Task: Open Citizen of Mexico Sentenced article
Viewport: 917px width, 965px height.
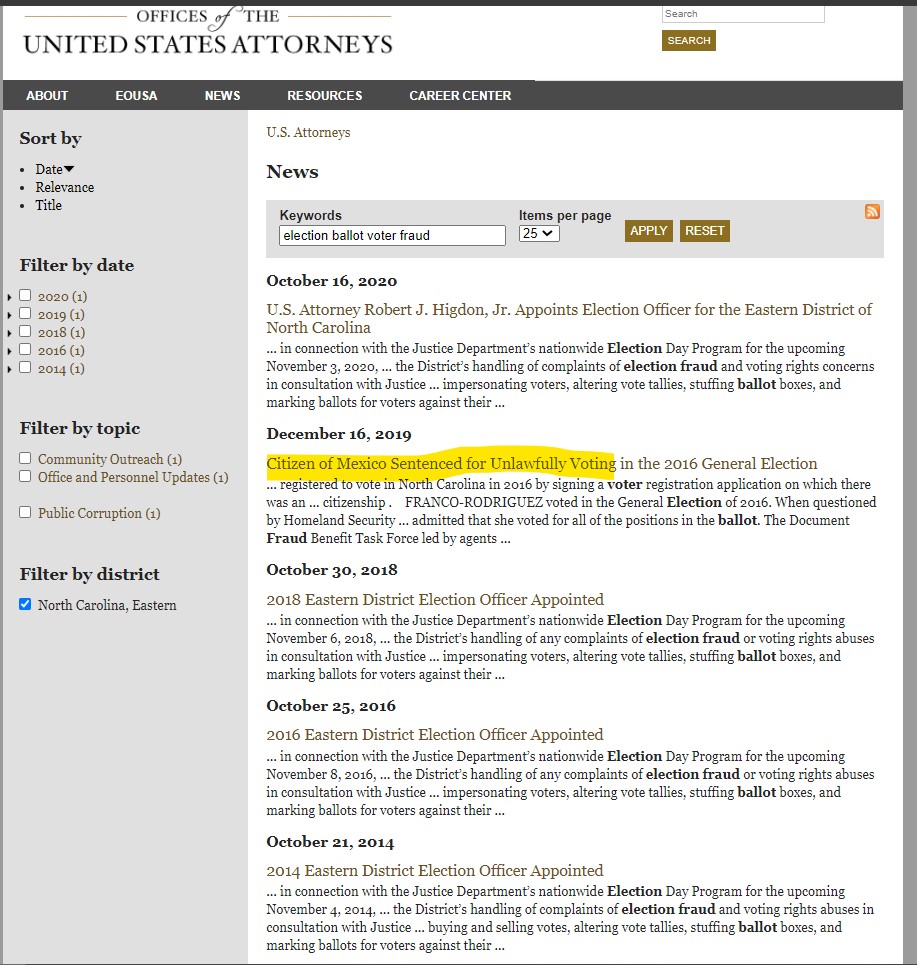Action: click(542, 463)
